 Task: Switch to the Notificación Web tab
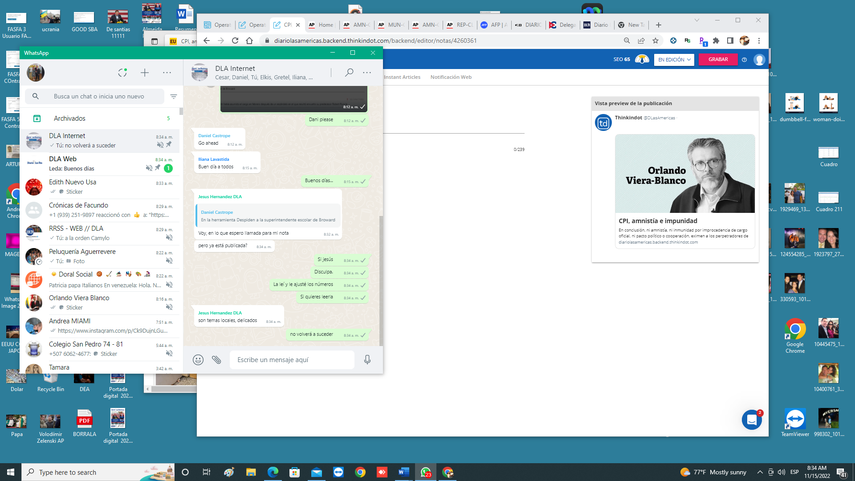pyautogui.click(x=451, y=77)
